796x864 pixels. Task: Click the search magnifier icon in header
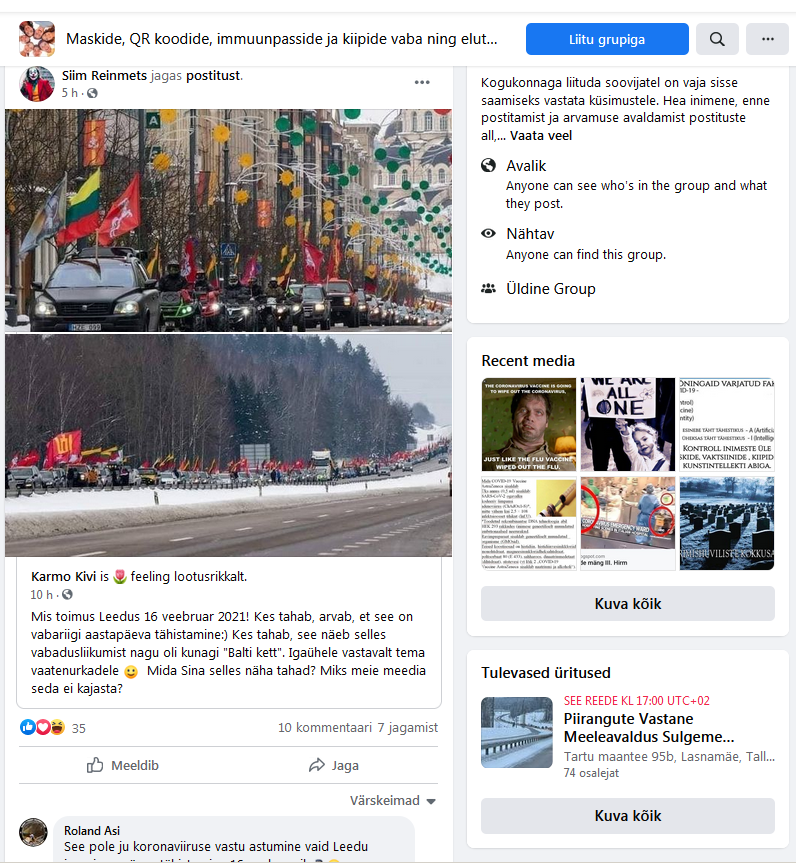(717, 39)
